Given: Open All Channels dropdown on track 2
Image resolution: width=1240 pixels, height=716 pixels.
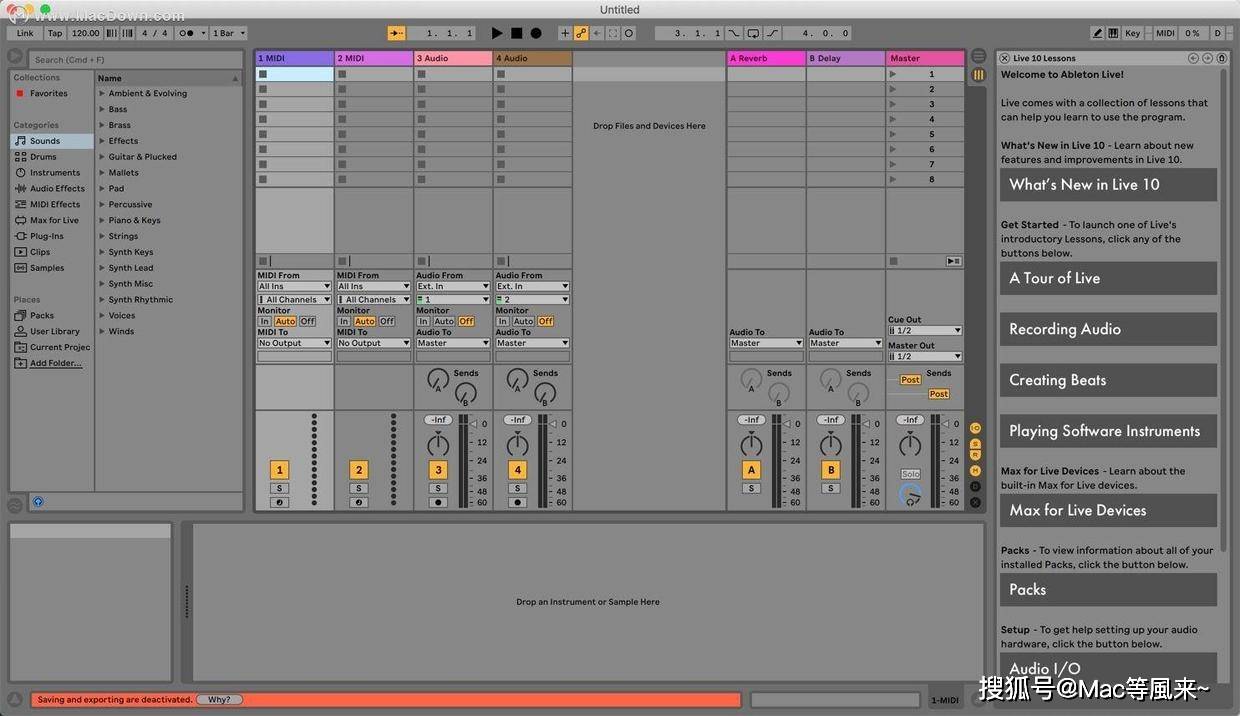Looking at the screenshot, I should point(373,299).
